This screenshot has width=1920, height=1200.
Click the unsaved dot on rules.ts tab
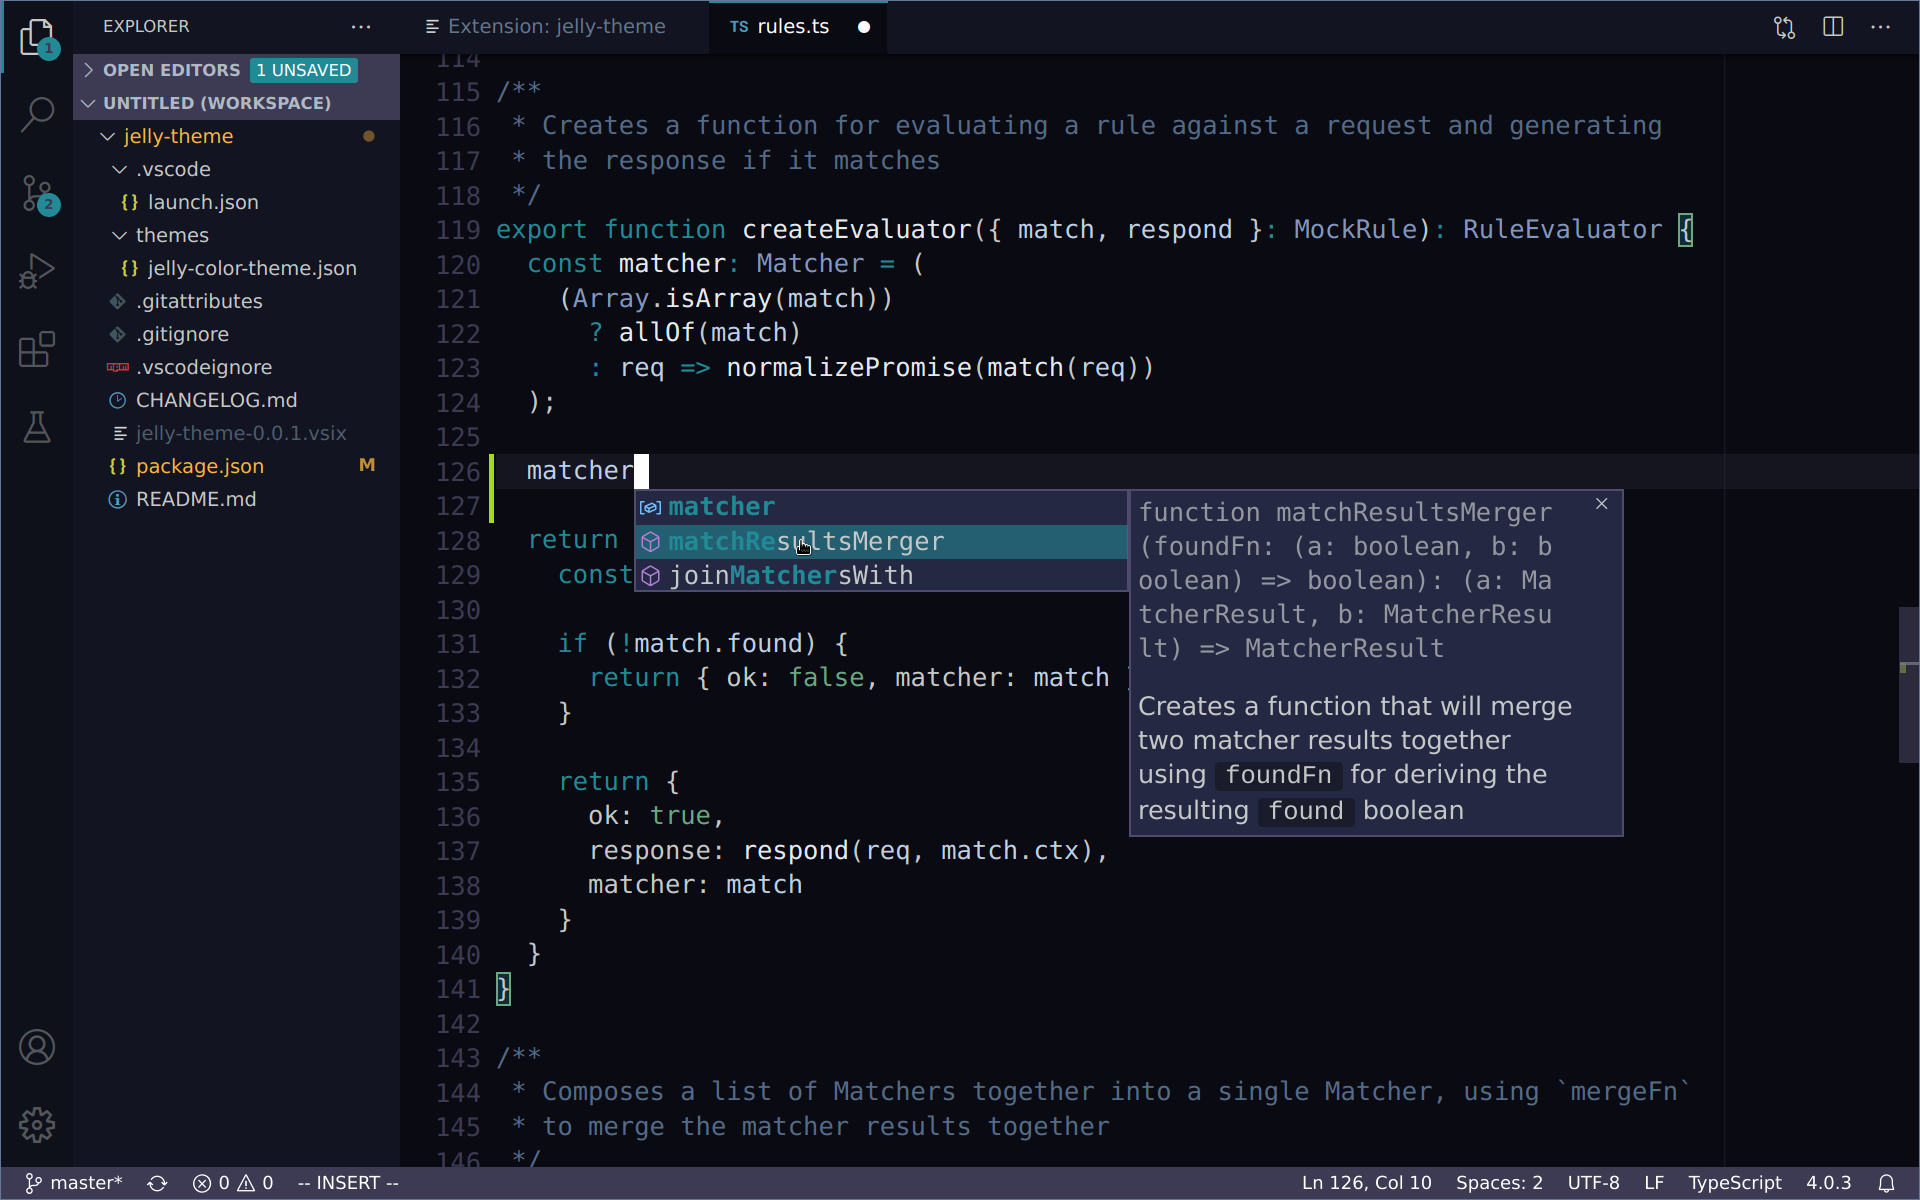864,27
